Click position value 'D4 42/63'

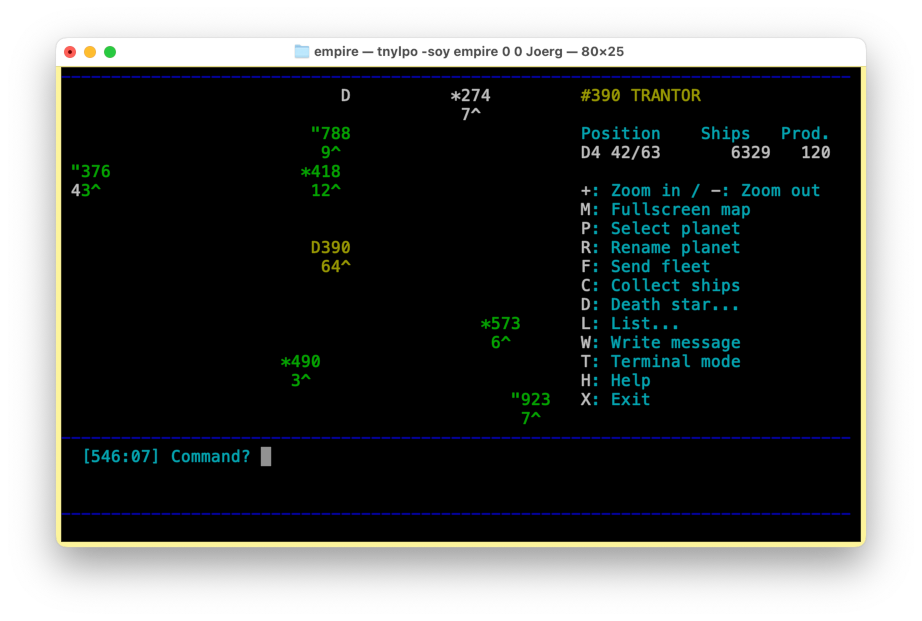tap(620, 152)
